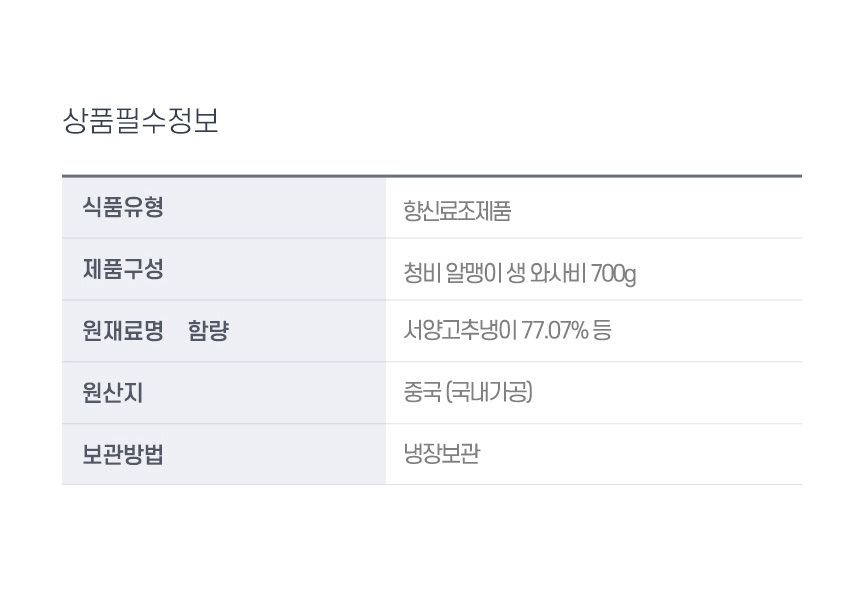
Task: Click the 향신료조제품 value text
Action: pos(457,211)
